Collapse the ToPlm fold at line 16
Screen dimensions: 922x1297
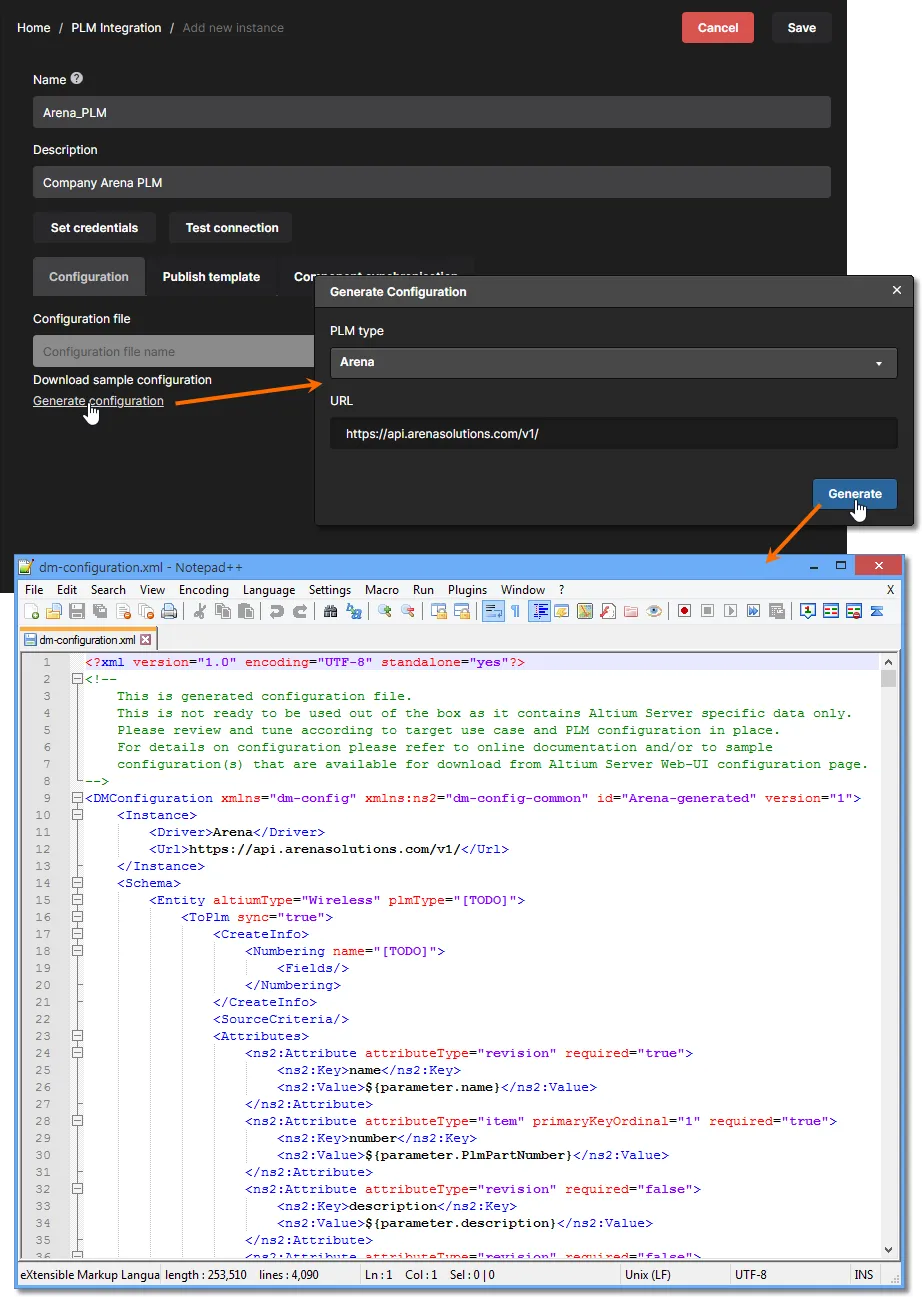(x=77, y=918)
